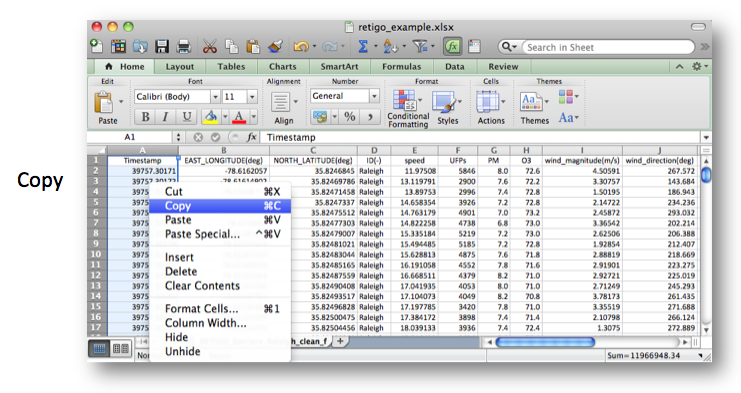The width and height of the screenshot is (741, 393).
Task: Toggle Italic formatting
Action: 165,117
